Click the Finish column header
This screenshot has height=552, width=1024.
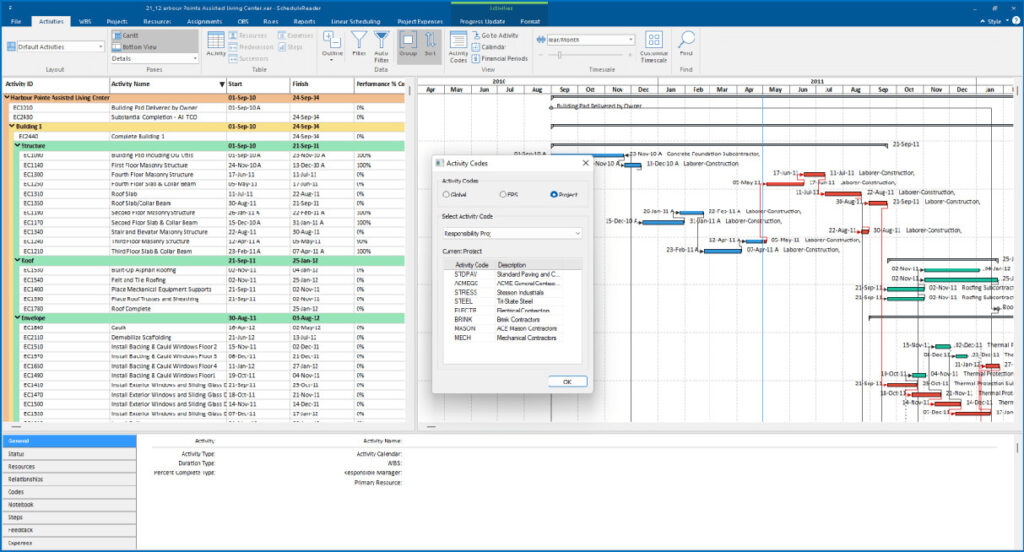click(321, 84)
